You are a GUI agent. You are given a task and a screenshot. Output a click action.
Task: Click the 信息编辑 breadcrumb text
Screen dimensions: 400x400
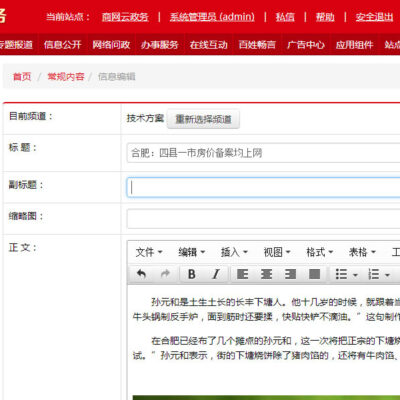tap(117, 77)
